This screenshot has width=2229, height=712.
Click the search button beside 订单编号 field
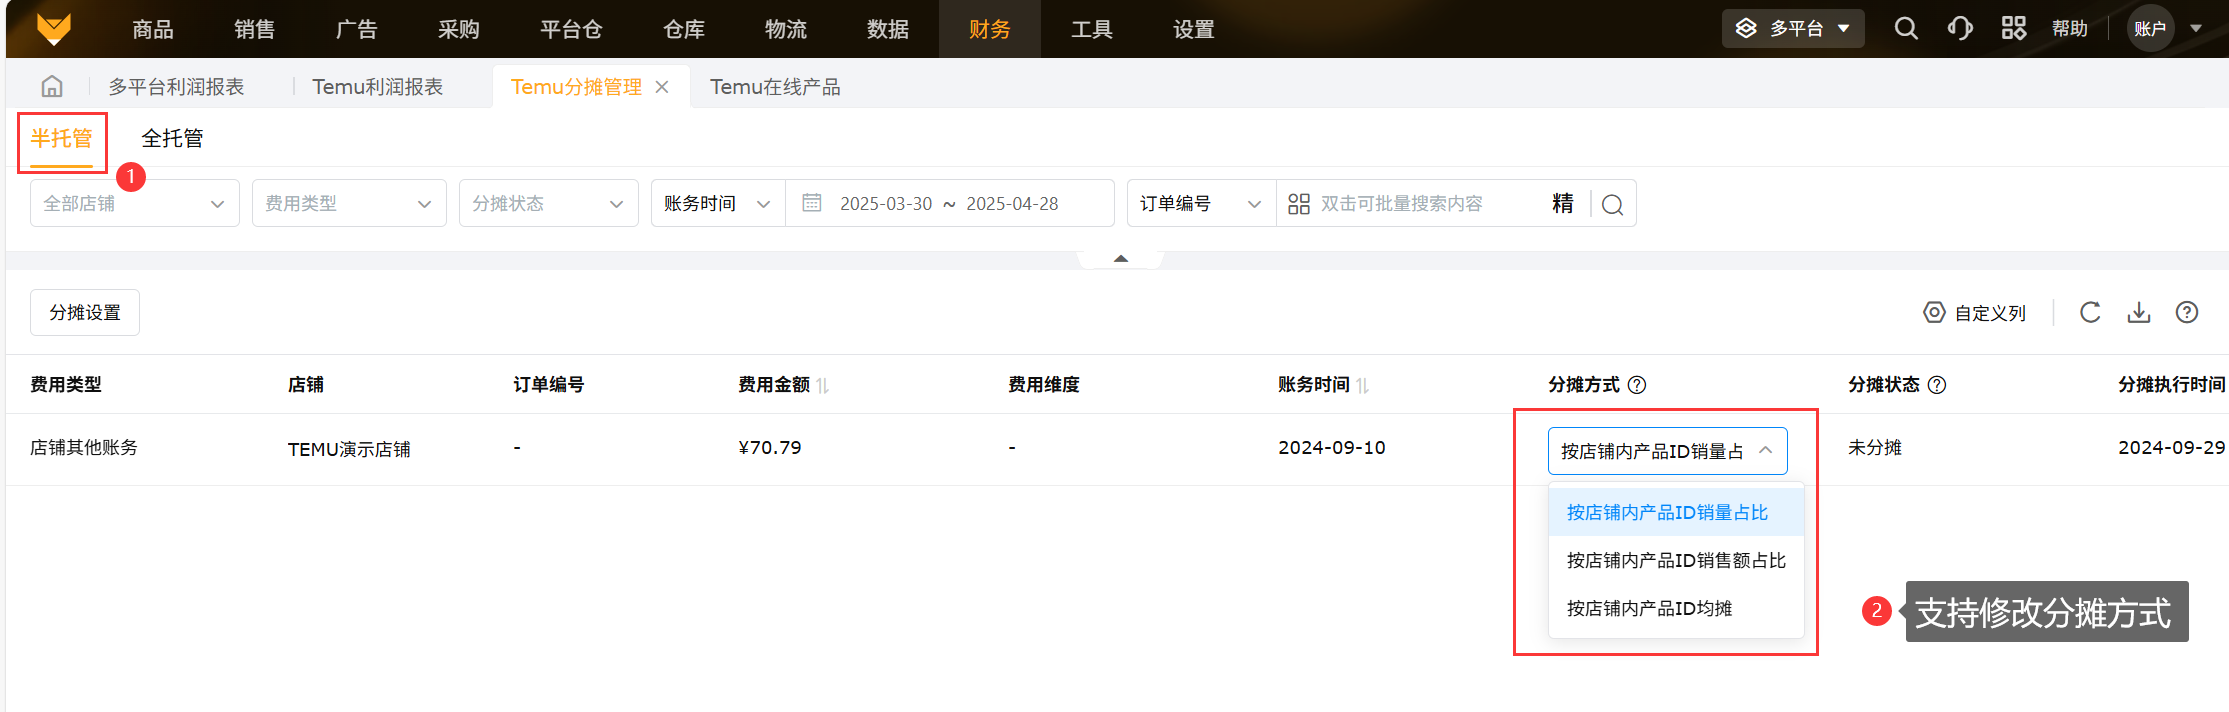1612,204
